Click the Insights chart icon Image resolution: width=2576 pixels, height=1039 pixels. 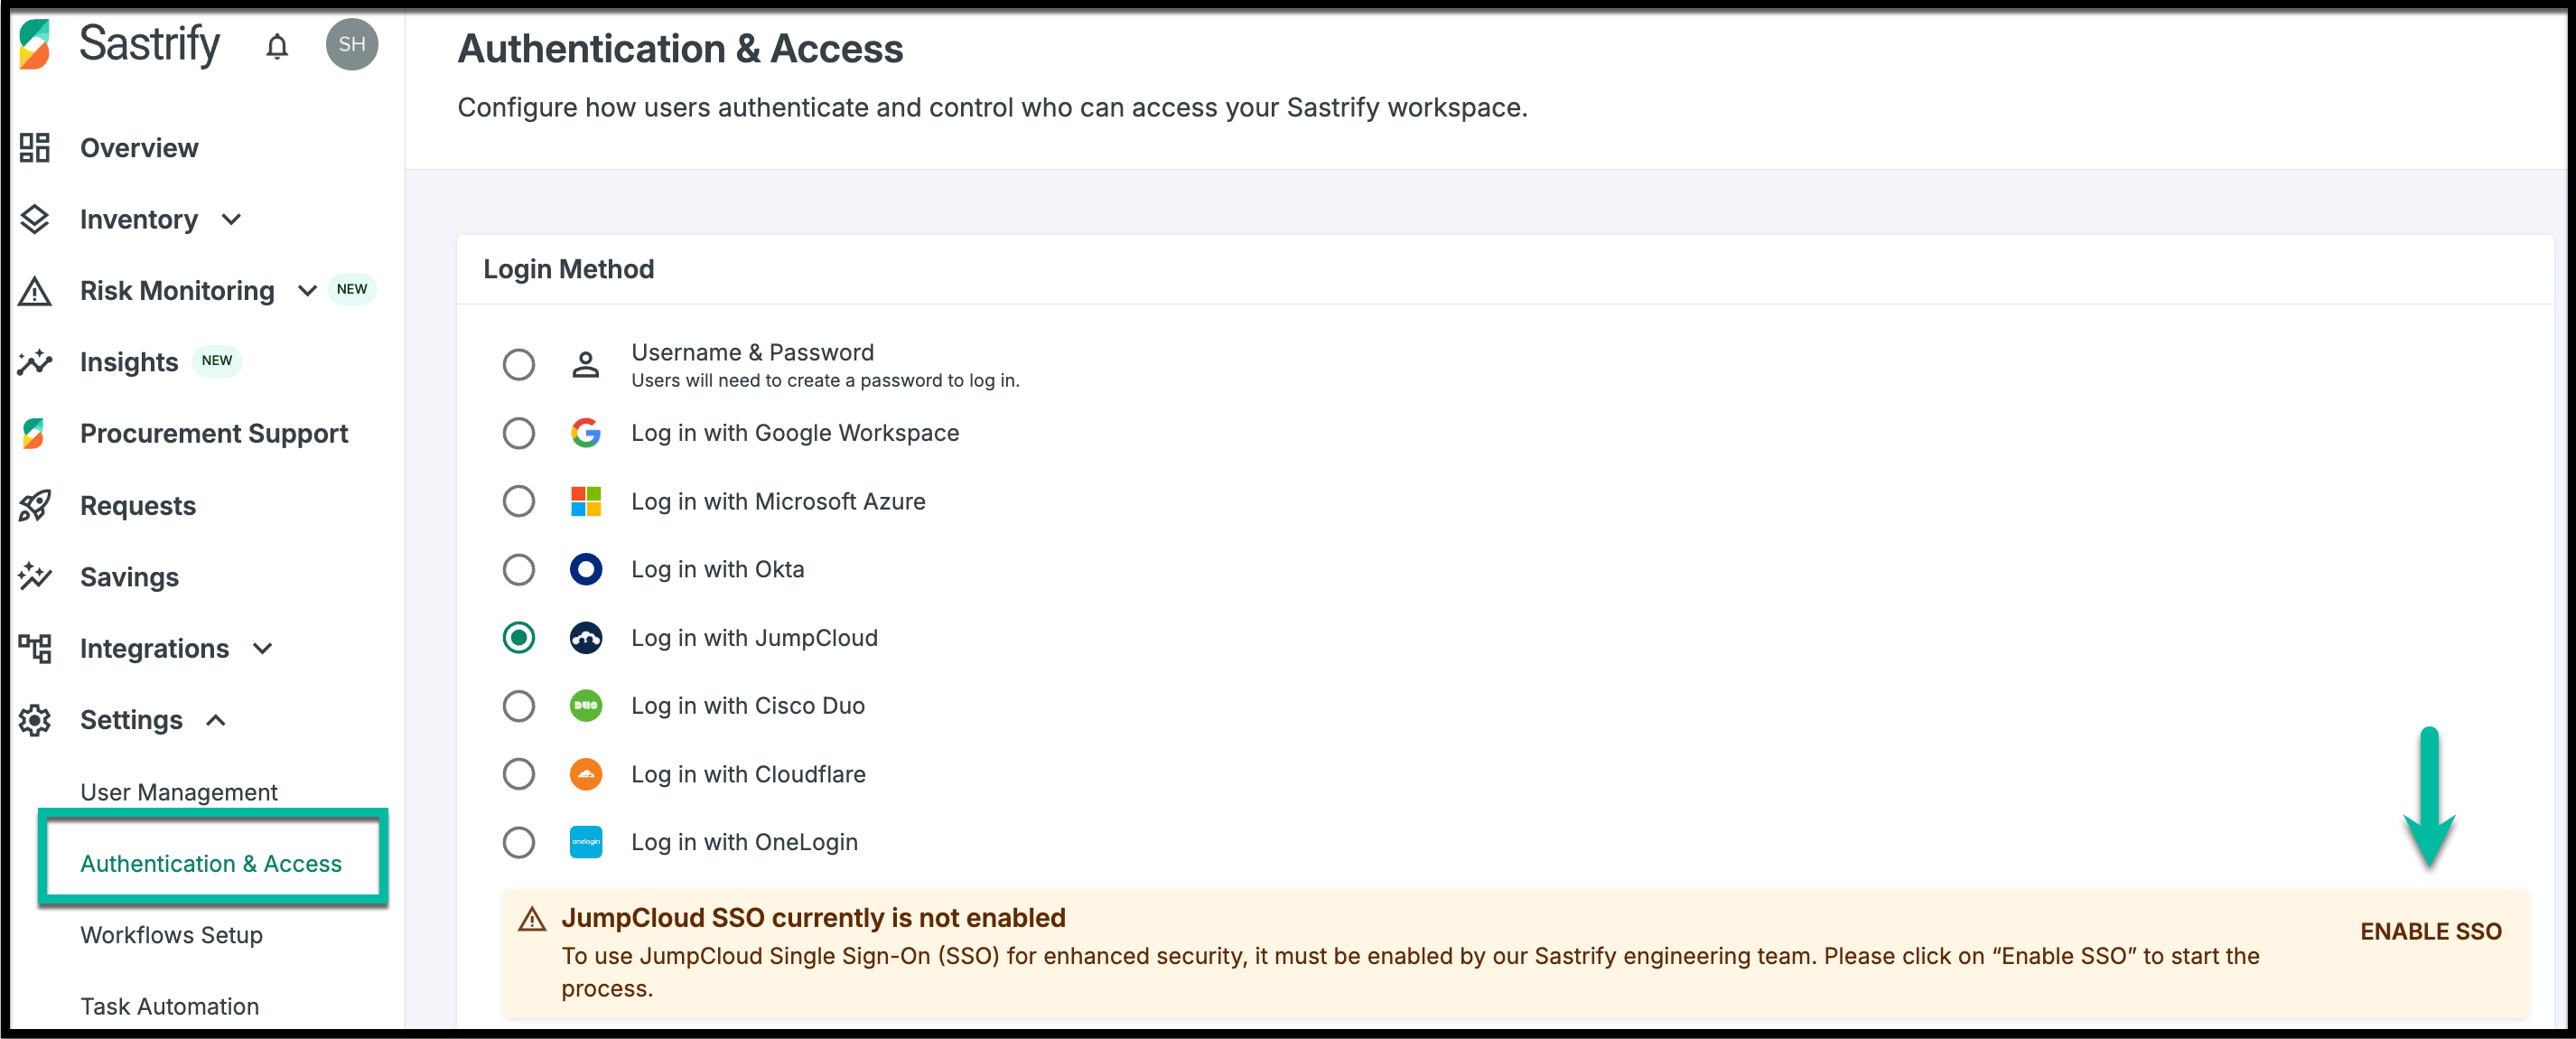pos(35,362)
